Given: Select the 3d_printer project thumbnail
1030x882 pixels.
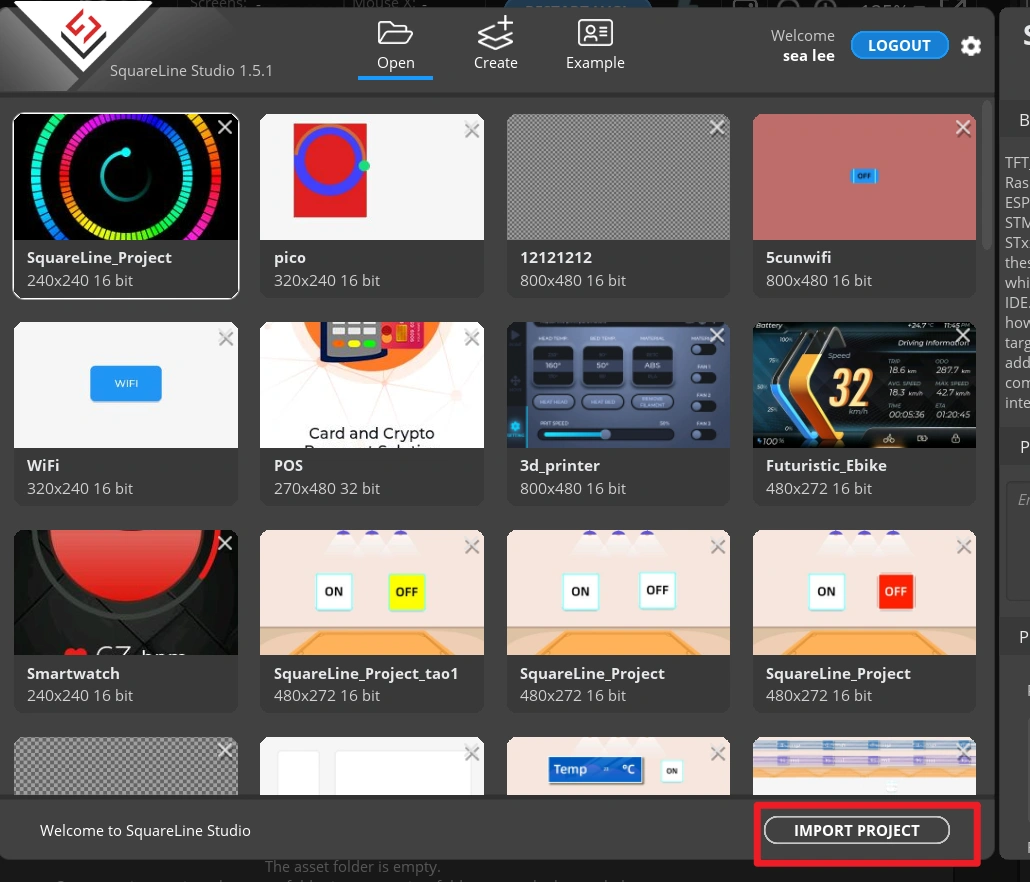Looking at the screenshot, I should [618, 385].
